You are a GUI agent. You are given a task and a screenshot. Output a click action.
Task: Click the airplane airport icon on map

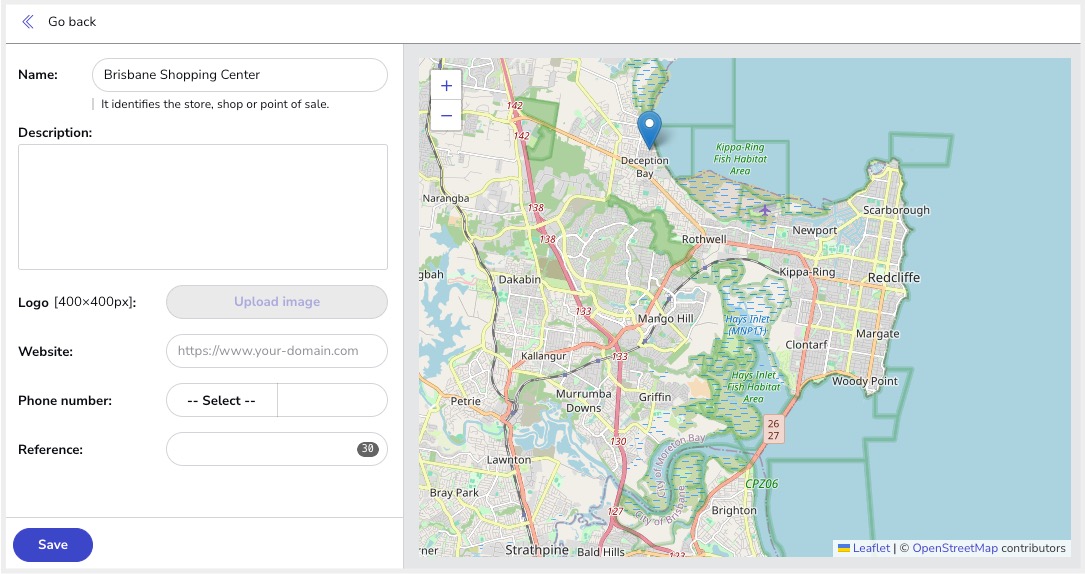(764, 209)
